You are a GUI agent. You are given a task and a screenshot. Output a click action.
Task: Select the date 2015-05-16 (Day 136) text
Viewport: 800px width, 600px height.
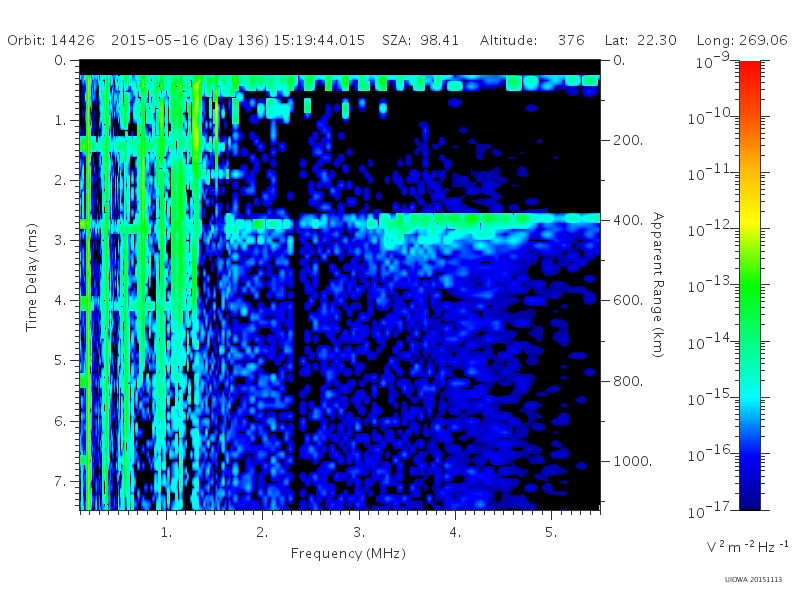tap(190, 40)
